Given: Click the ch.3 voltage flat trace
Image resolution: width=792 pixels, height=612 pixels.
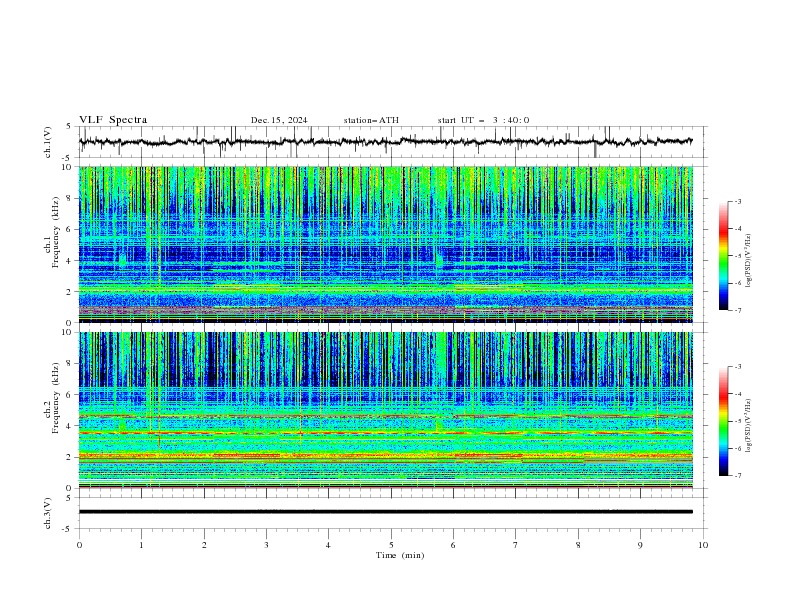Looking at the screenshot, I should pyautogui.click(x=386, y=512).
